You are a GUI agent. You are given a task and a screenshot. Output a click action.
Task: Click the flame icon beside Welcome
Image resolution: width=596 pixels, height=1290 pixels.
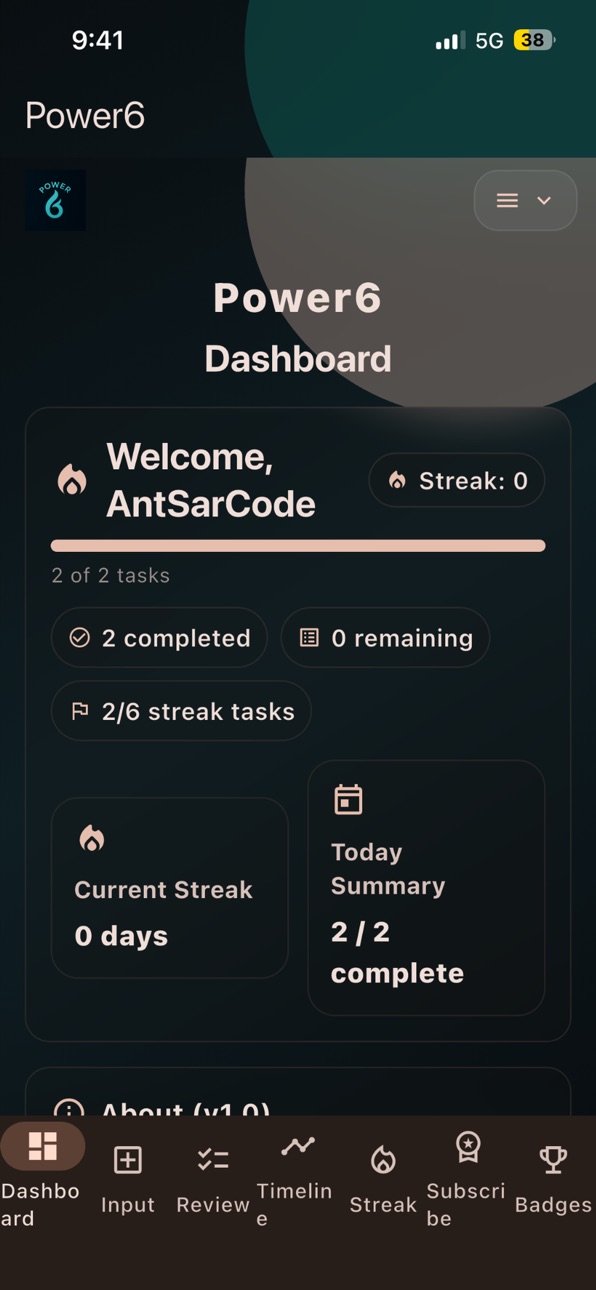click(72, 481)
